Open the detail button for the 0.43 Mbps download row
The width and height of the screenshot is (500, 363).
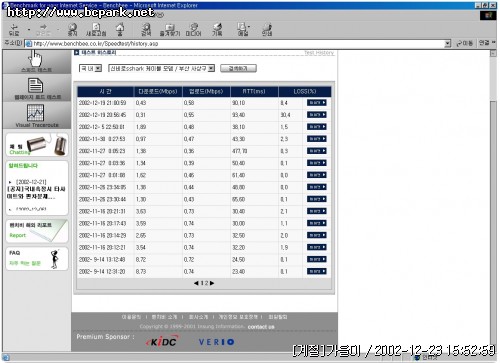[316, 103]
